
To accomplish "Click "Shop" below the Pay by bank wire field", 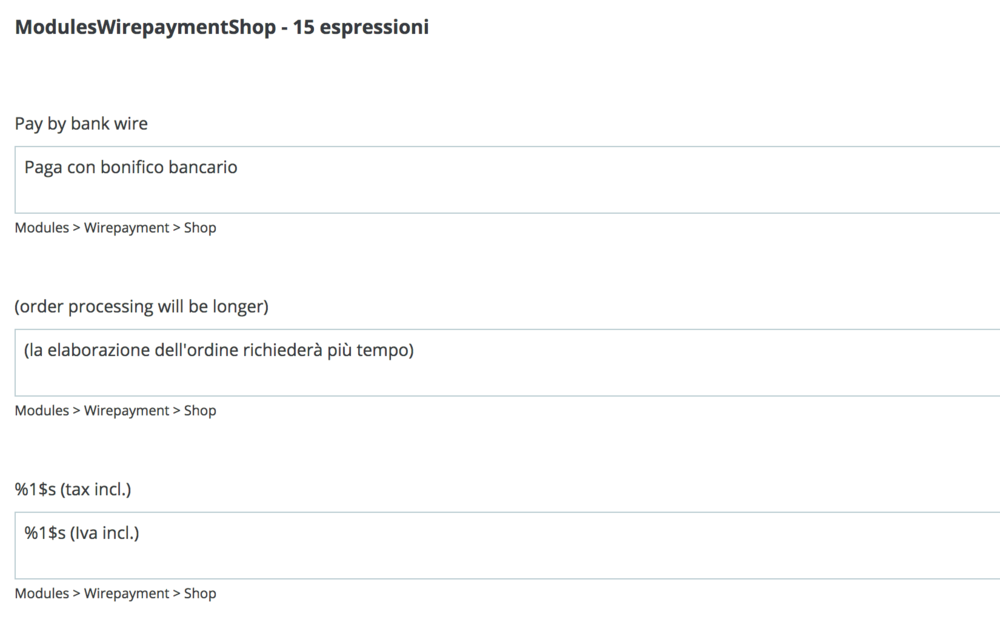I will click(x=200, y=227).
